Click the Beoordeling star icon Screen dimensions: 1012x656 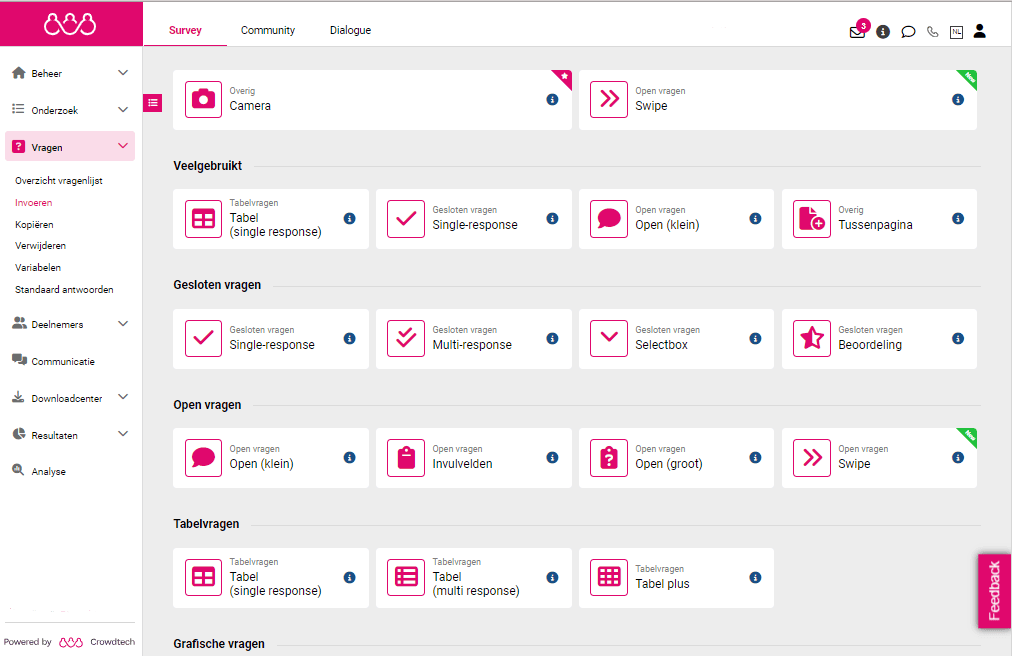click(x=812, y=338)
